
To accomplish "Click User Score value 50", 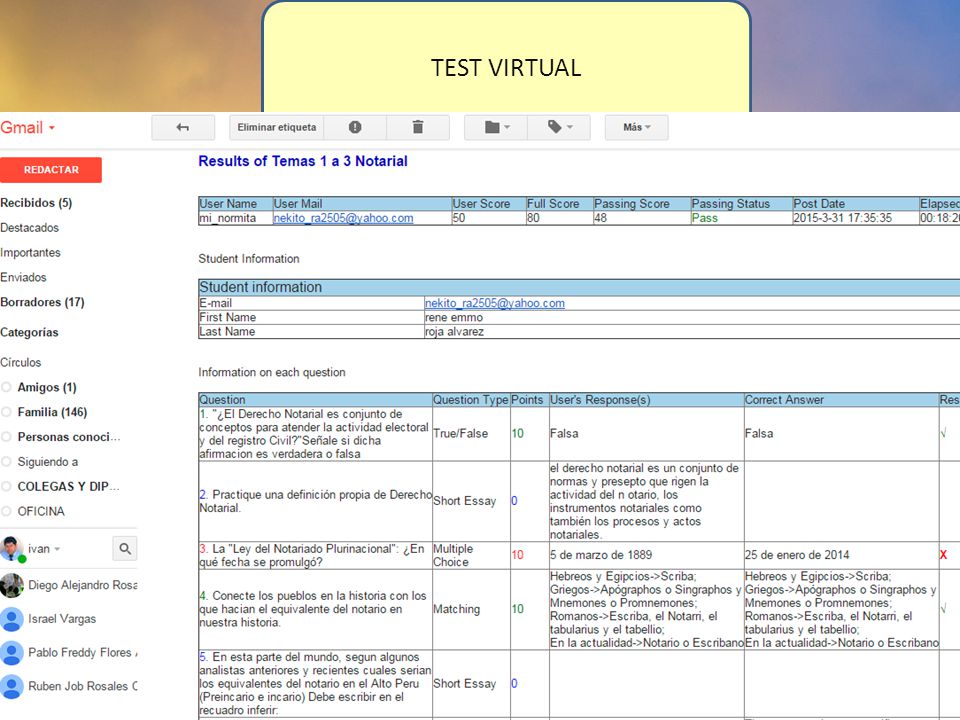I will [x=459, y=218].
